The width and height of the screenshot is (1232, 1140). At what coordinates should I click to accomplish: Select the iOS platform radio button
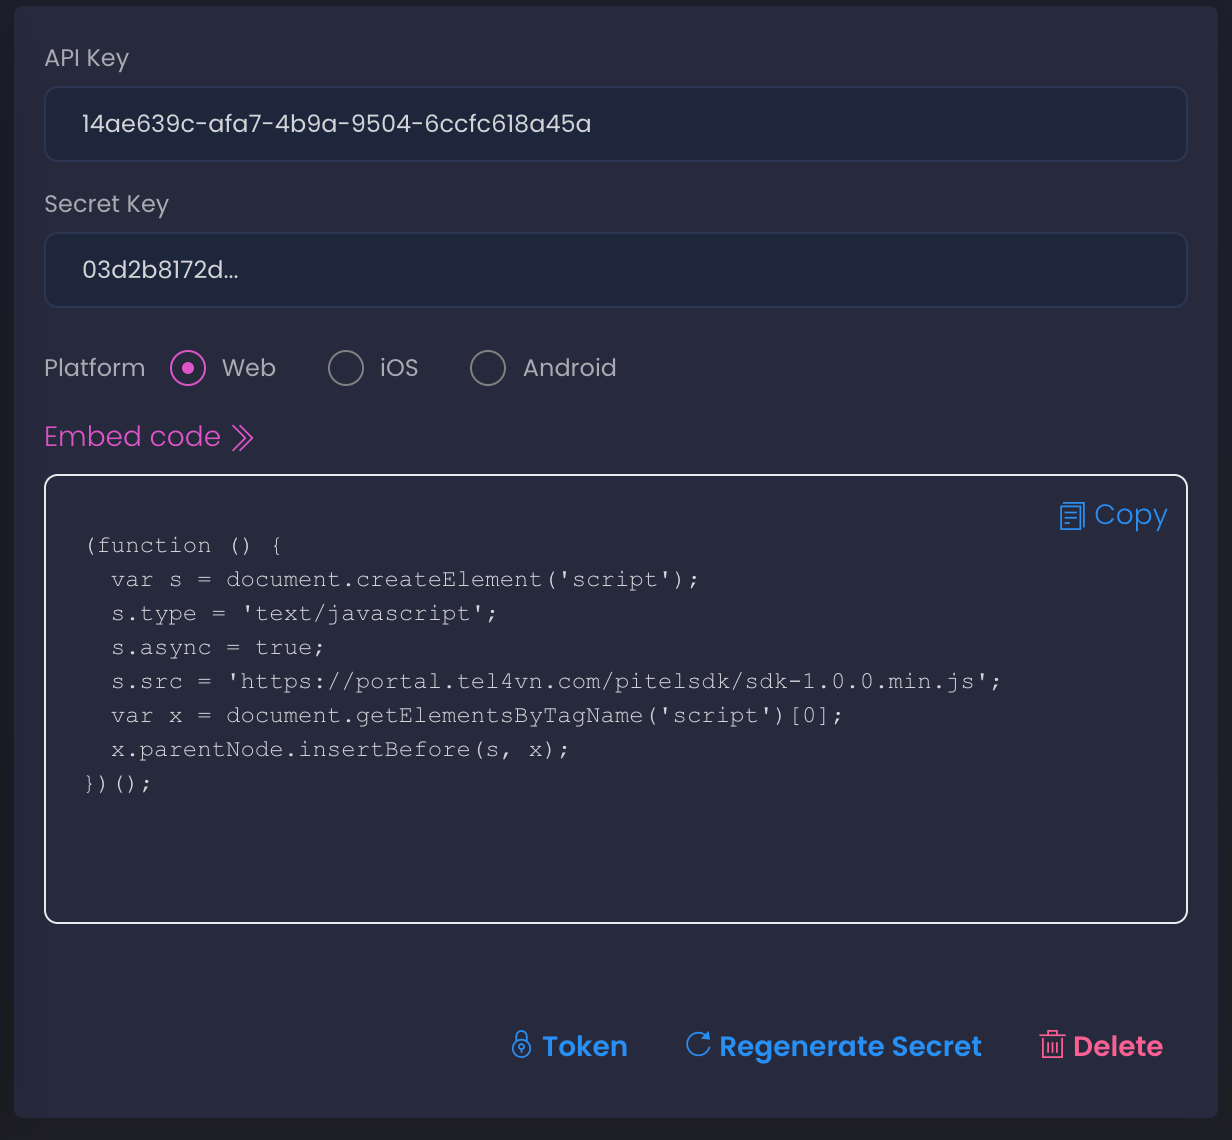click(346, 368)
